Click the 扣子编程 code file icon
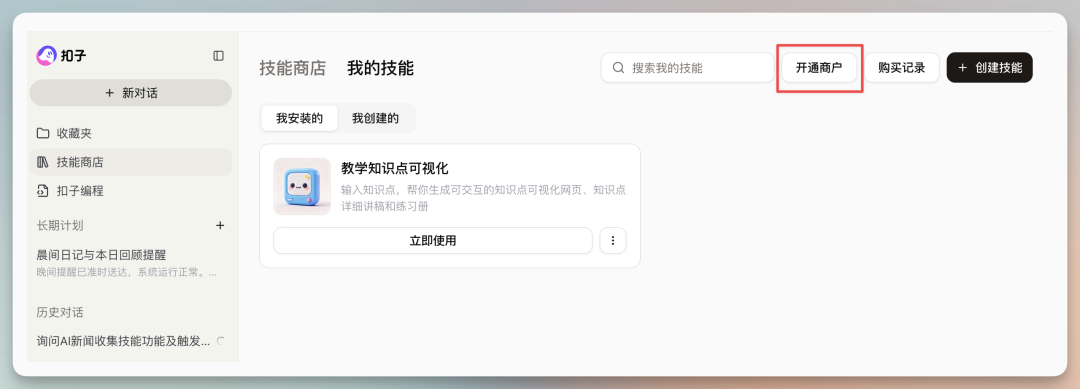The height and width of the screenshot is (389, 1080). point(43,191)
